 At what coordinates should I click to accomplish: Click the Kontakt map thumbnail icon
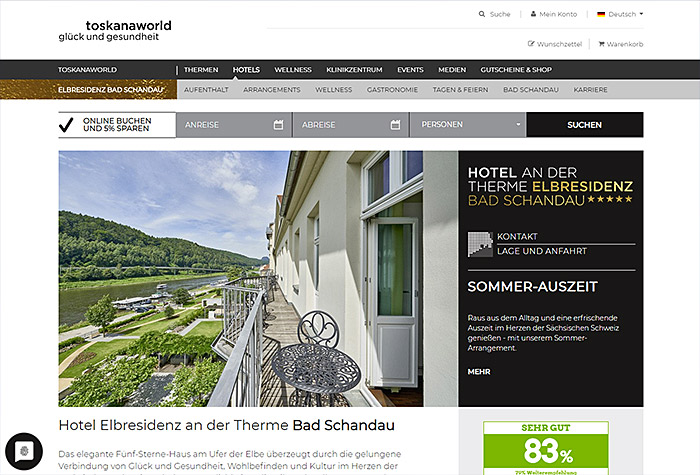click(x=480, y=244)
